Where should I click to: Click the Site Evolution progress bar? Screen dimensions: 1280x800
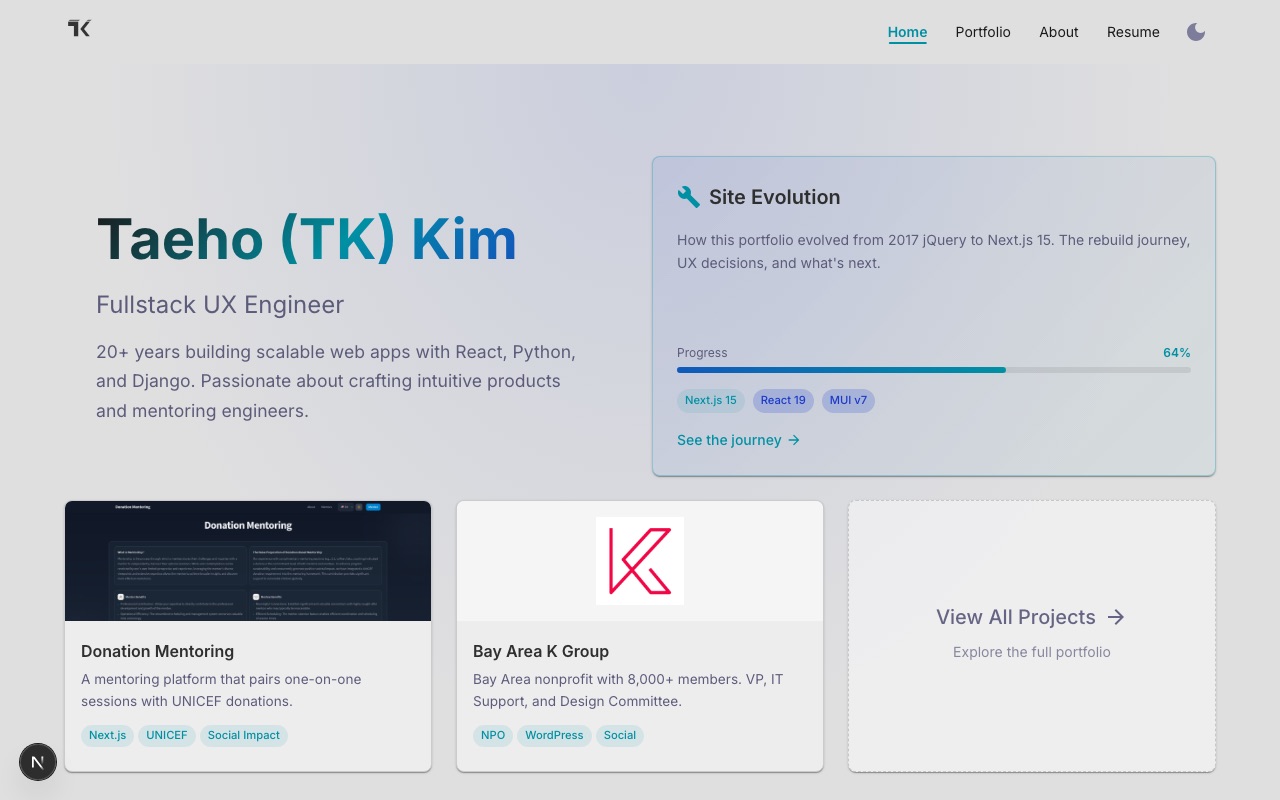[934, 370]
